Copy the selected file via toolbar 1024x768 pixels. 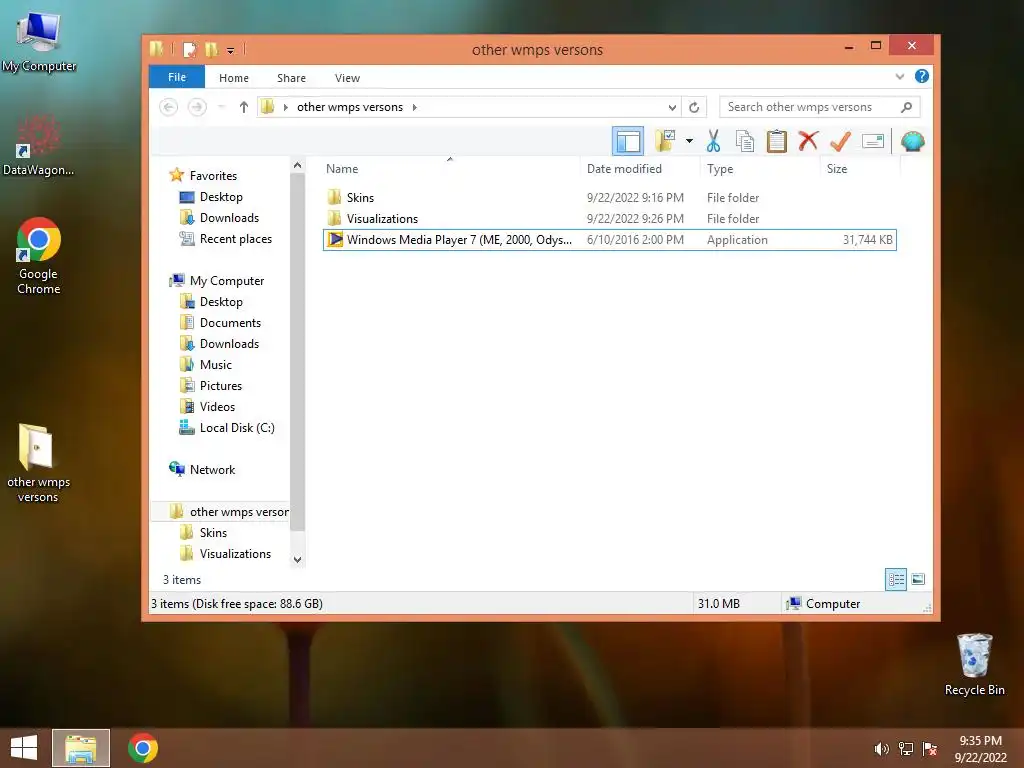click(x=744, y=141)
